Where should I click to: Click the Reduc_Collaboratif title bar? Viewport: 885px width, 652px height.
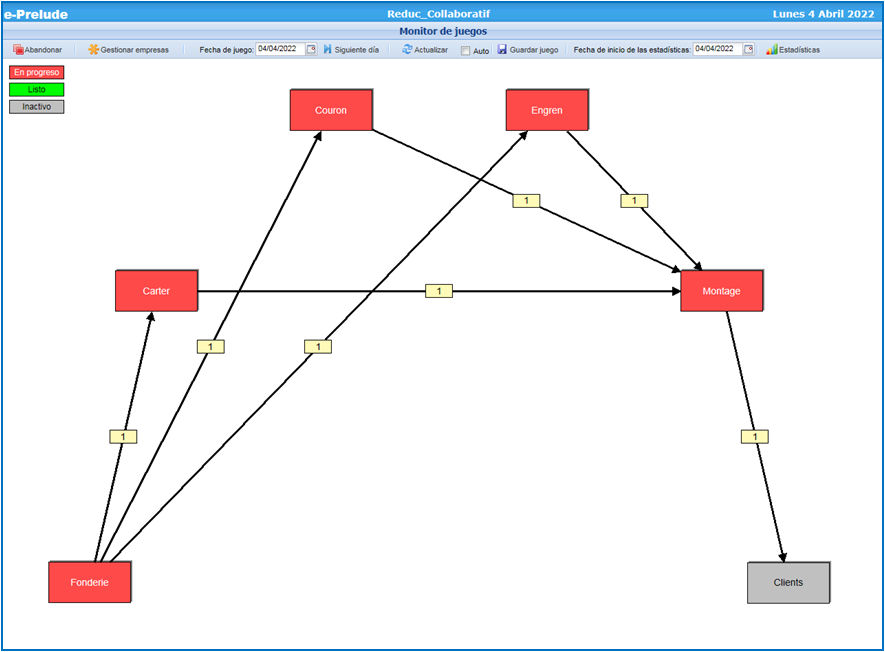[x=442, y=13]
